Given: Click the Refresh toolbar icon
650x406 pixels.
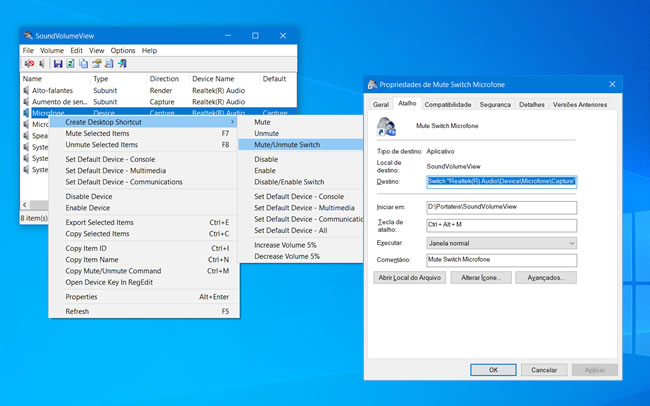Looking at the screenshot, I should coord(71,64).
